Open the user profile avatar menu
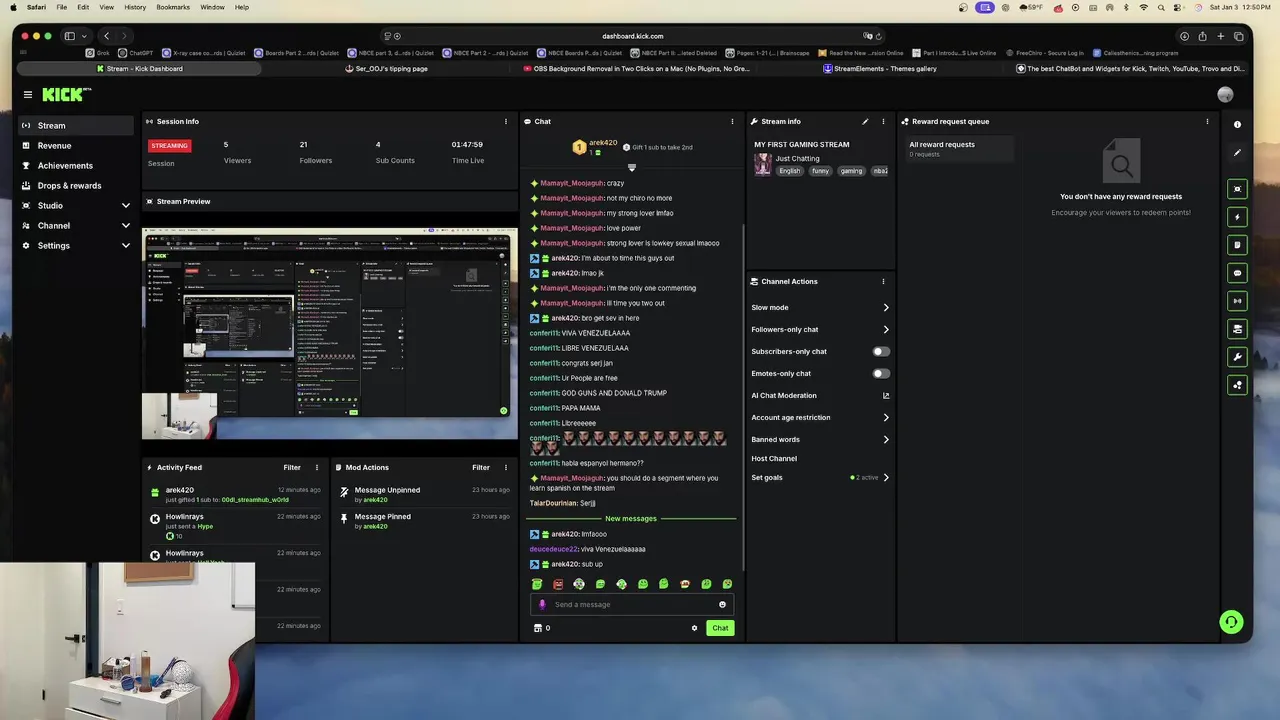Screen dimensions: 1280x720 tap(1225, 95)
